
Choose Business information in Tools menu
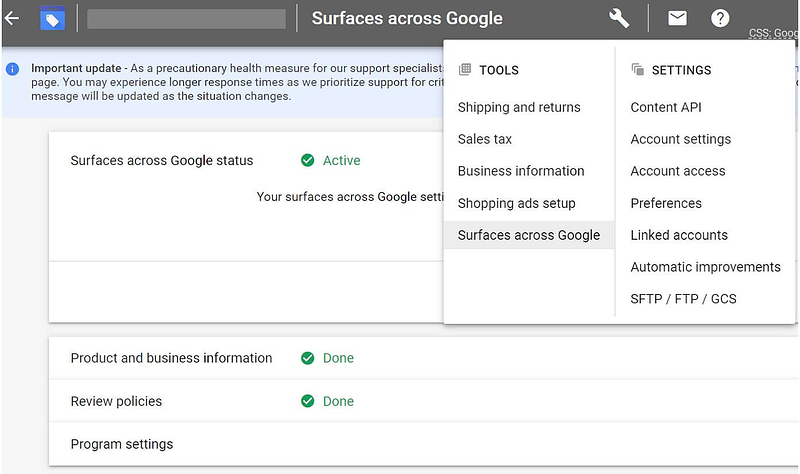coord(521,171)
